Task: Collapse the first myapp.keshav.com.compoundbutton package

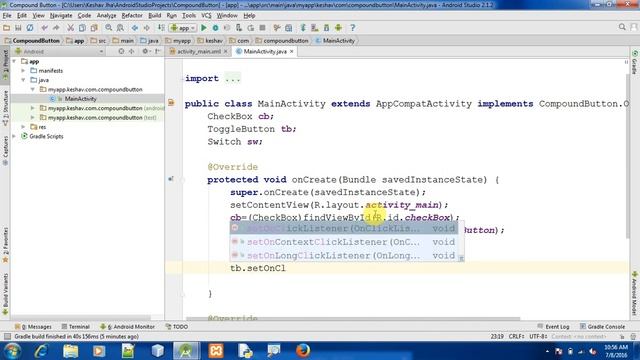Action: pyautogui.click(x=33, y=89)
